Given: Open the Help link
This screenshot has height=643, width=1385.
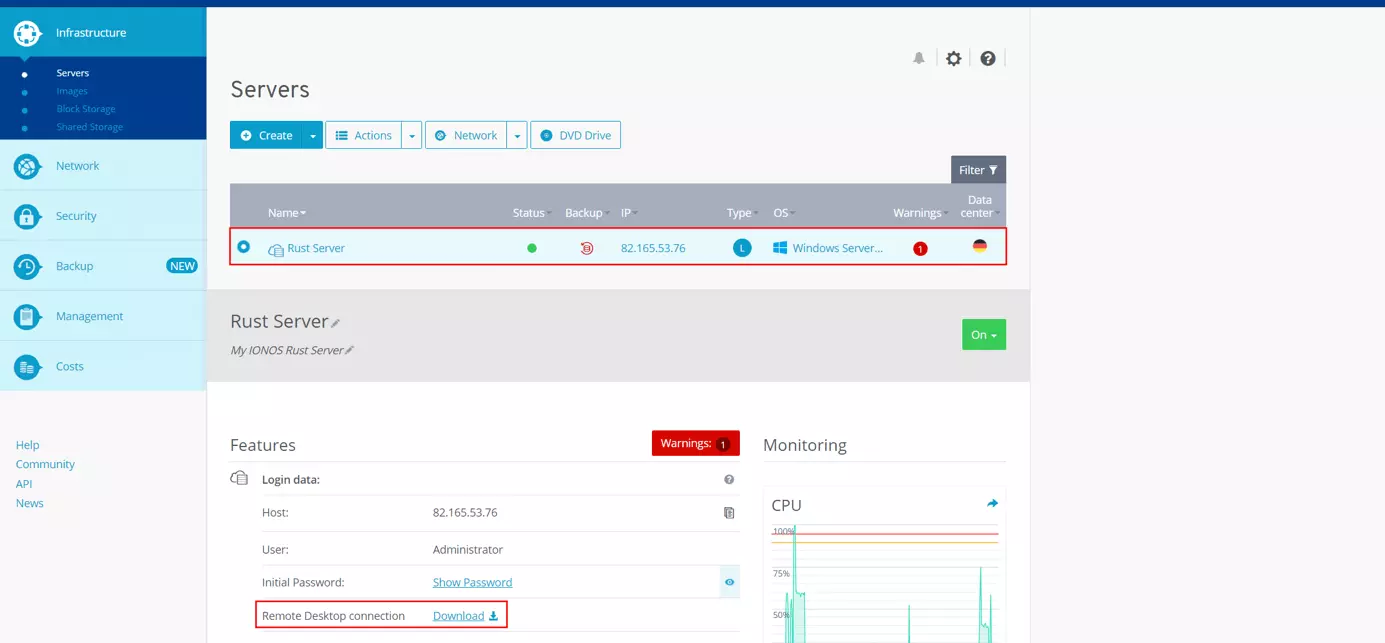Looking at the screenshot, I should pos(28,445).
